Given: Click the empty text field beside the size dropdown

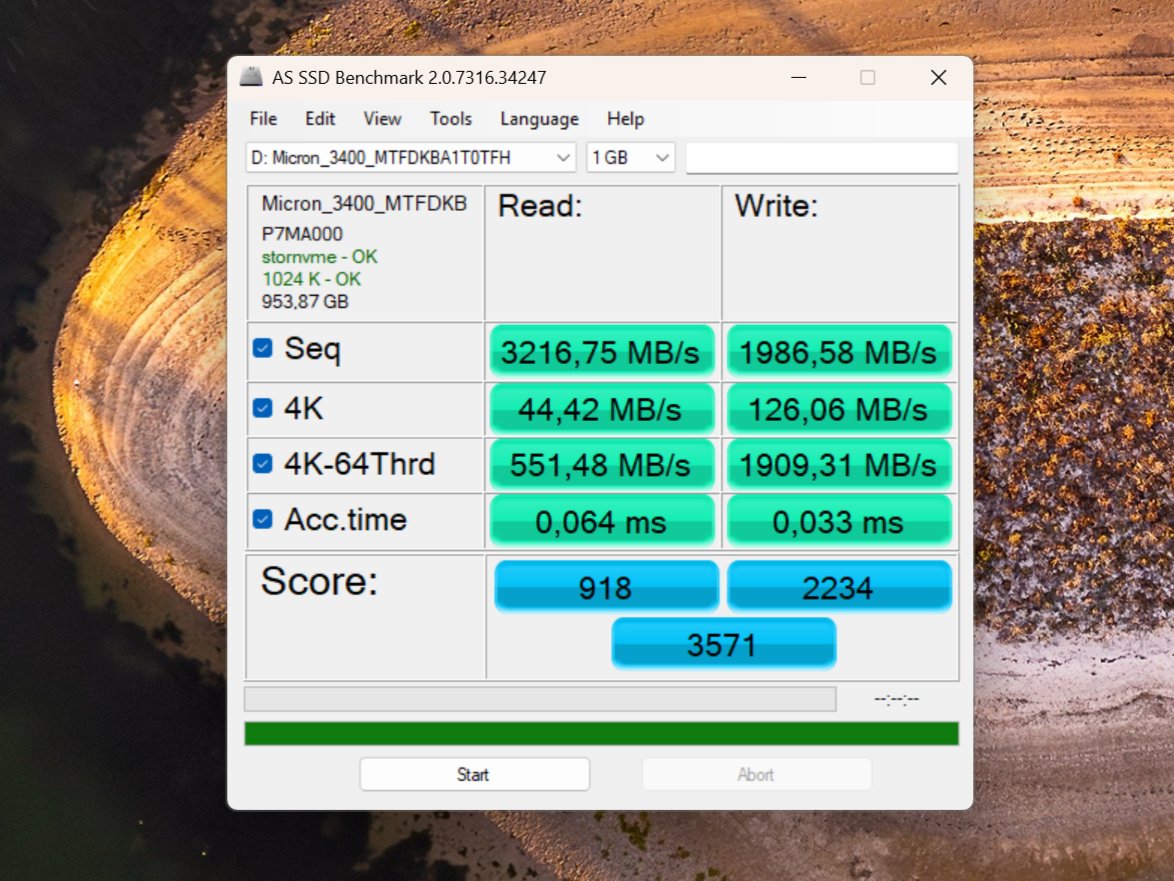Looking at the screenshot, I should click(x=821, y=158).
